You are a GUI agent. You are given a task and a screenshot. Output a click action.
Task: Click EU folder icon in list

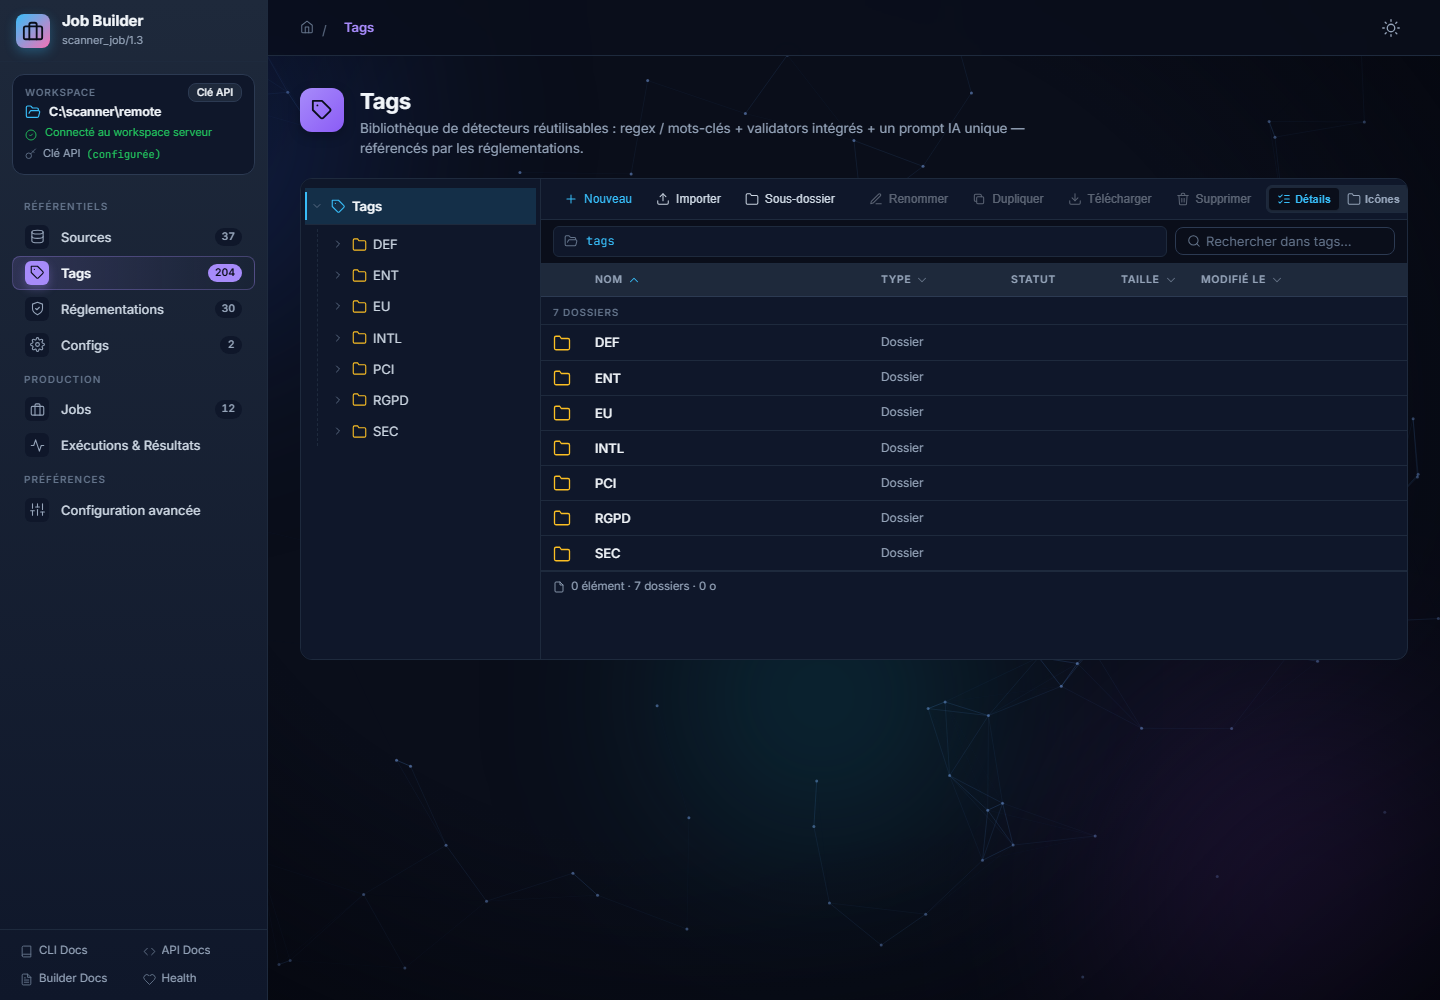562,413
